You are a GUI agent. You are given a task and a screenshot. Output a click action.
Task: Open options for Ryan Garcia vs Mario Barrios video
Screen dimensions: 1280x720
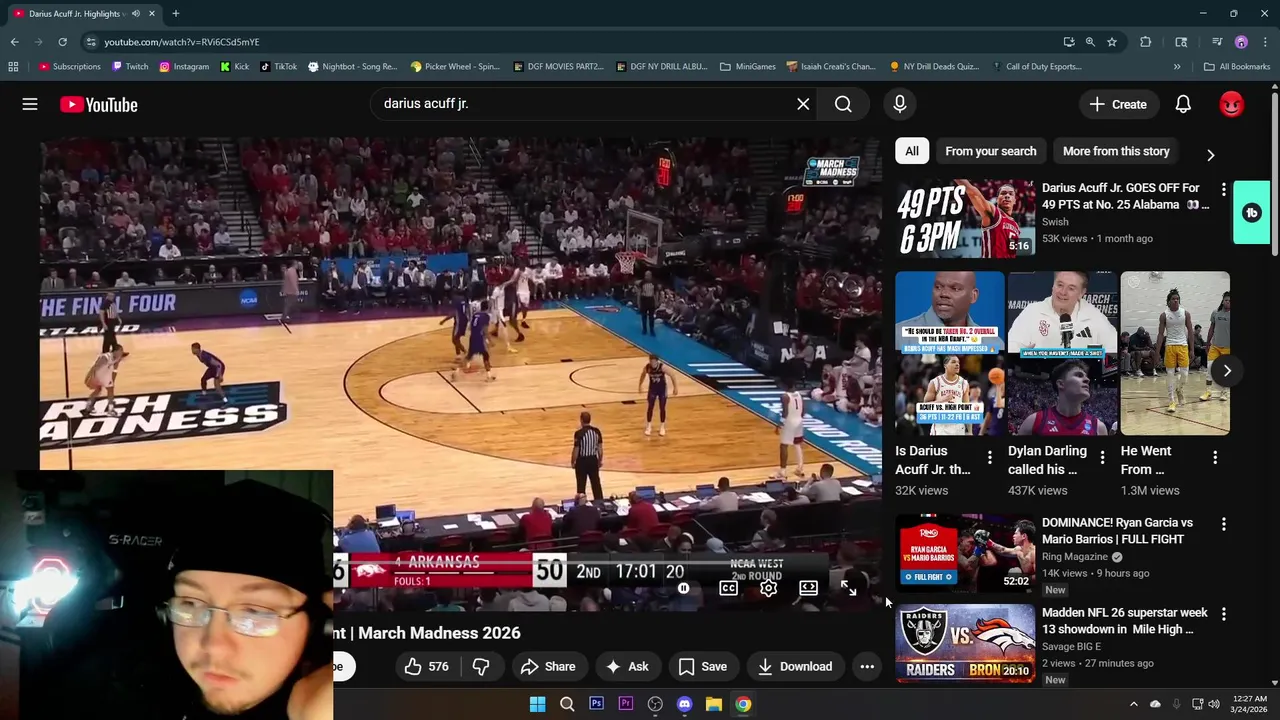click(1223, 524)
